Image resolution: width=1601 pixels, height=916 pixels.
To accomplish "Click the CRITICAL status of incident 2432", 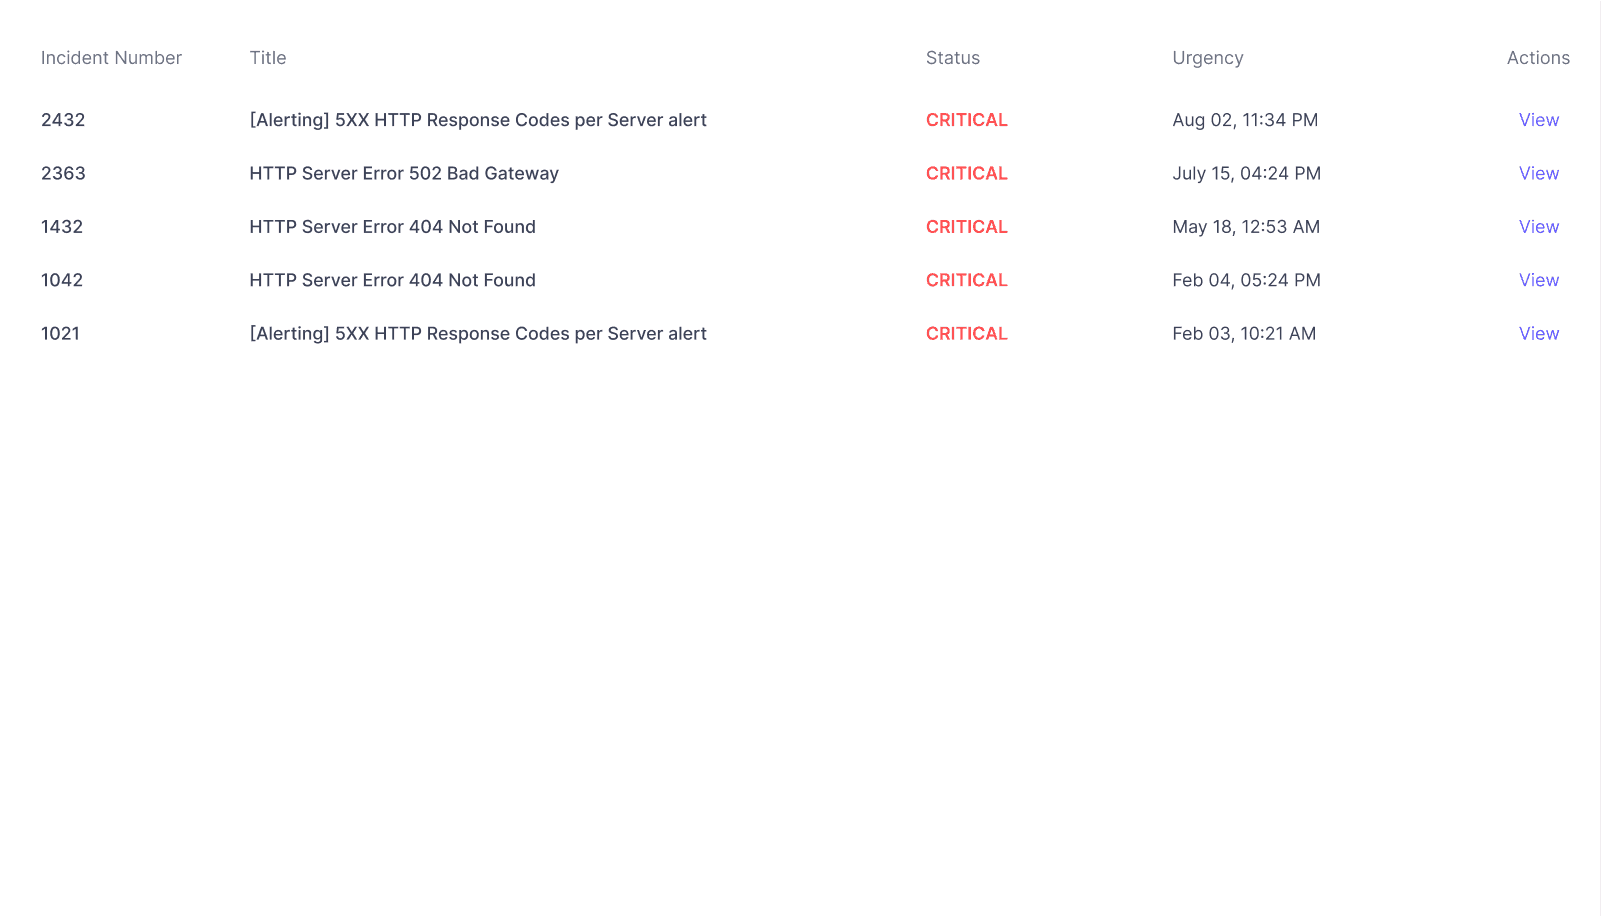I will coord(966,119).
